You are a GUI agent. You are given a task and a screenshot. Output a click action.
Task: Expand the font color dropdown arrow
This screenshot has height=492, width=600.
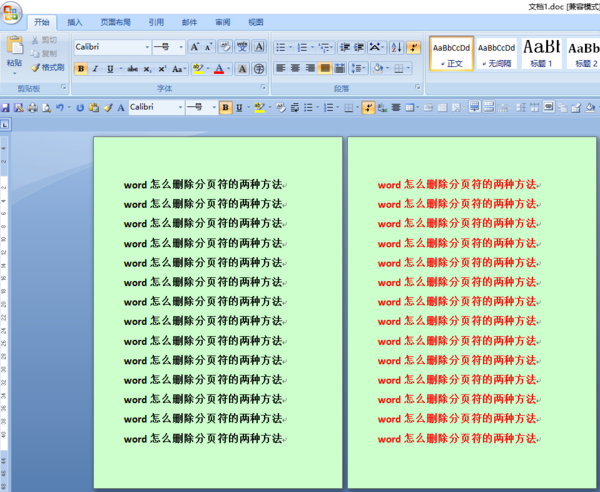point(229,69)
